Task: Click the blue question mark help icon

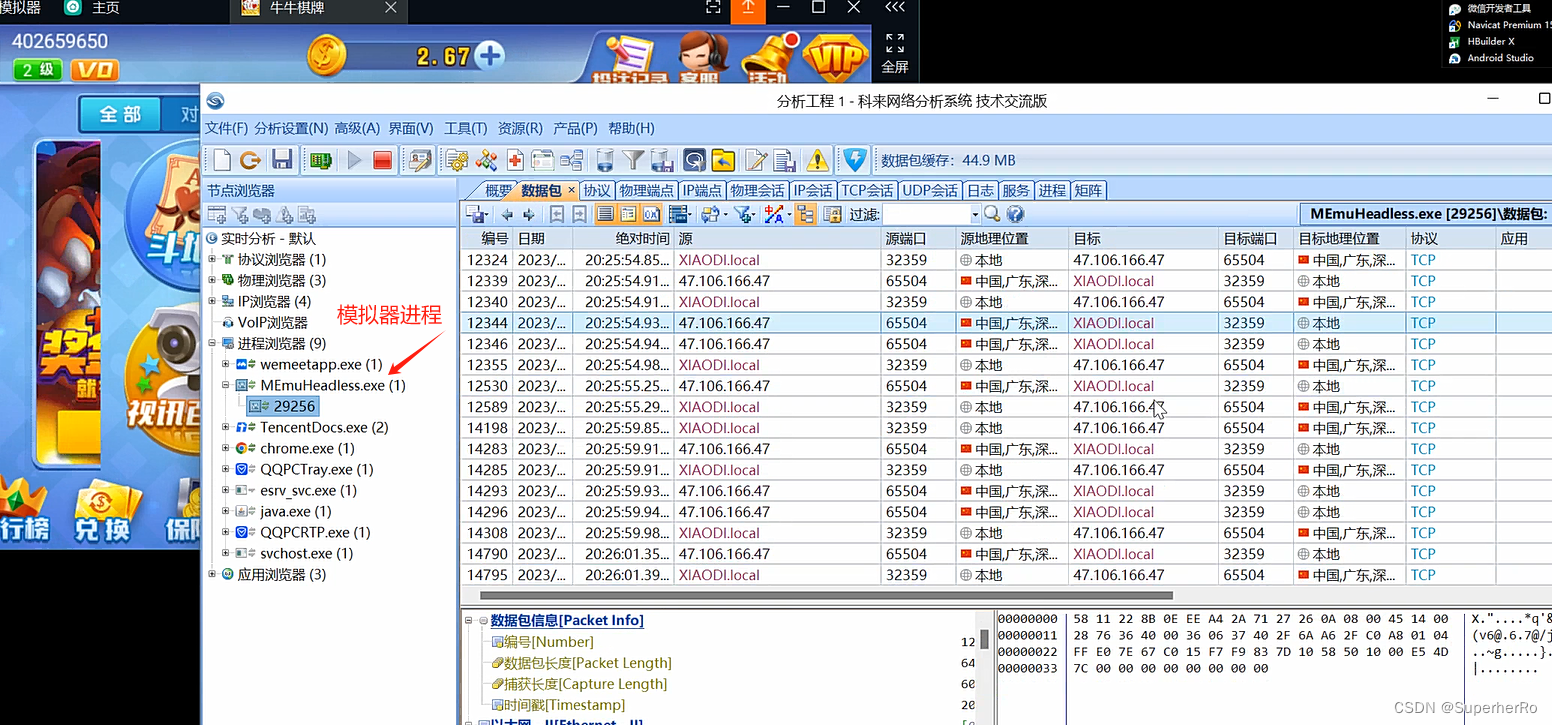Action: (x=1015, y=214)
